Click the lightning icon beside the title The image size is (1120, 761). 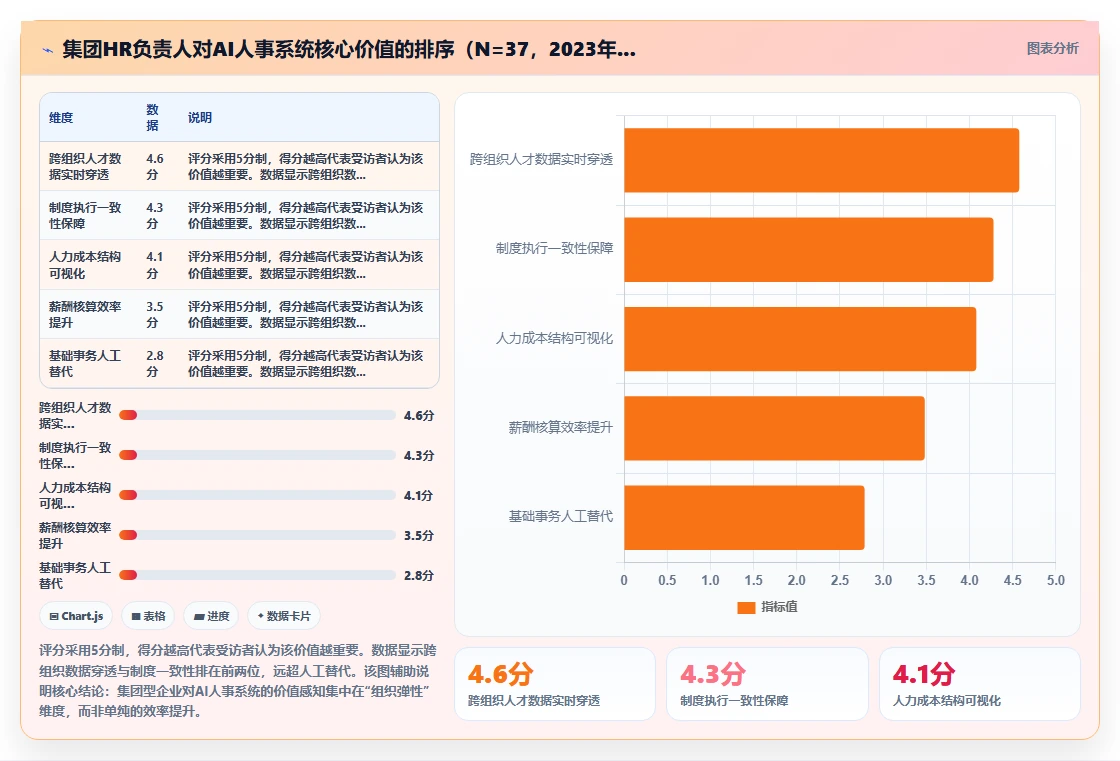click(48, 50)
